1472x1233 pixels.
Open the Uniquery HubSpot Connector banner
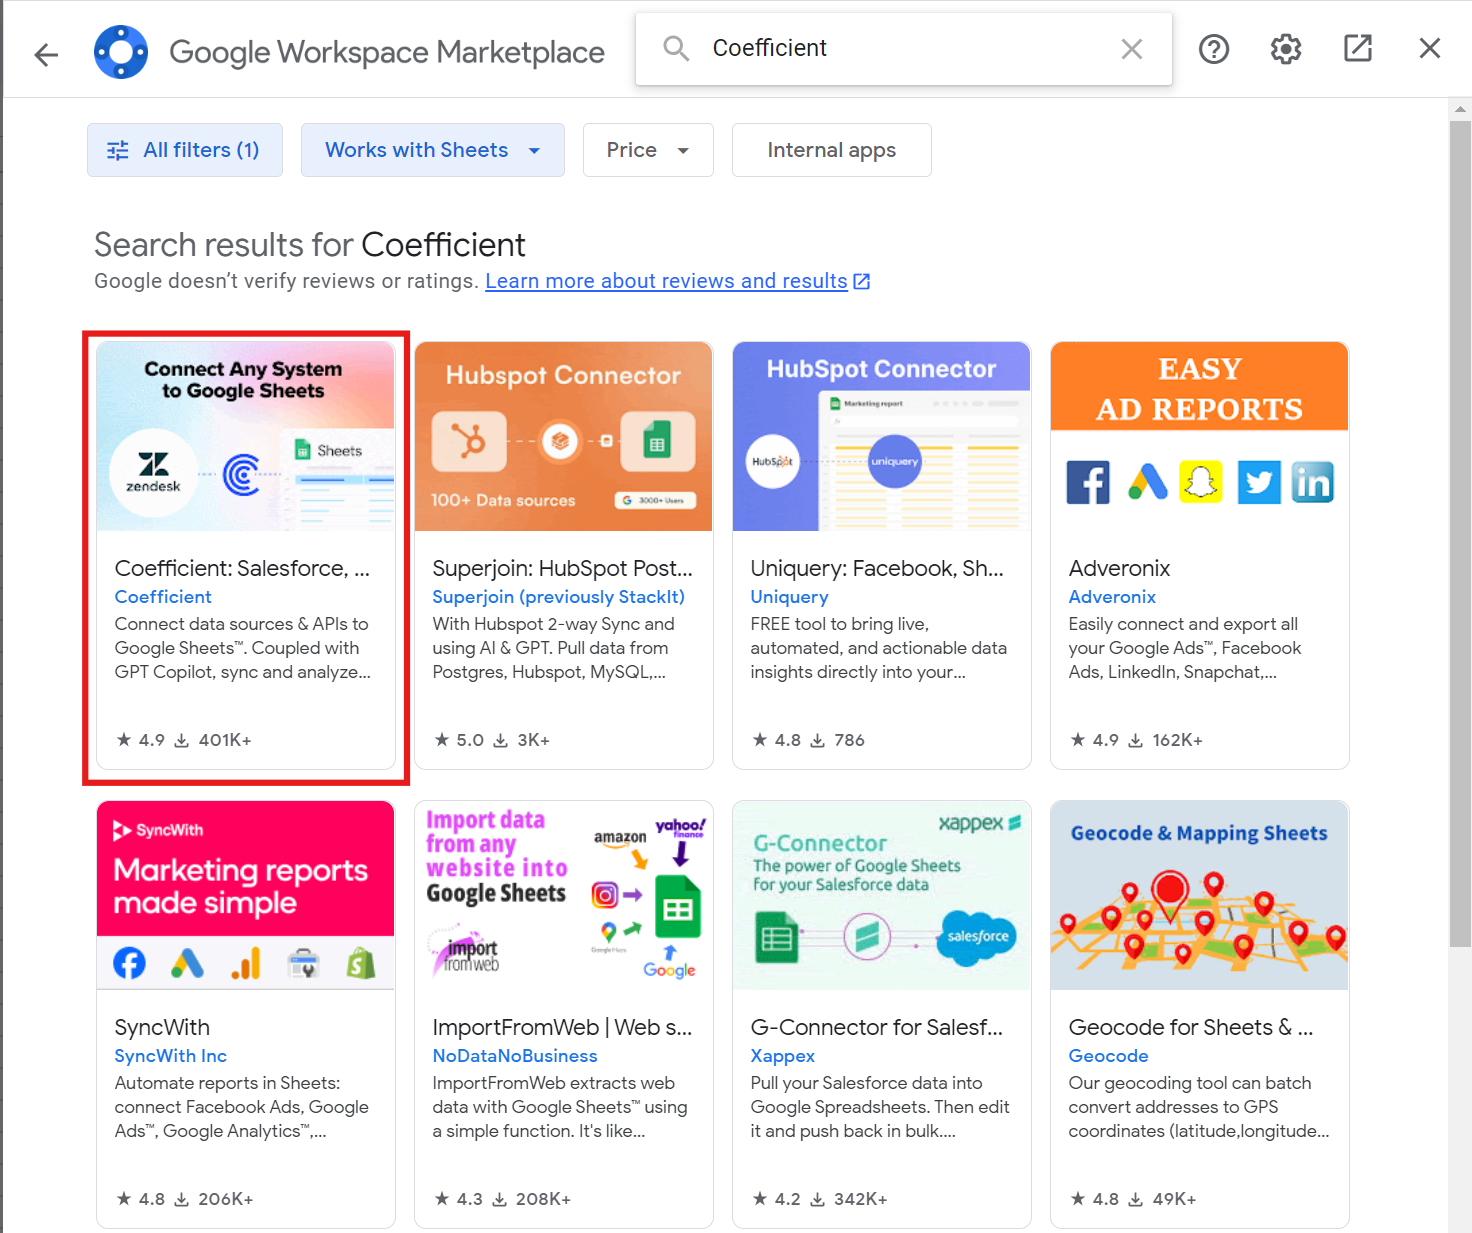(x=882, y=436)
